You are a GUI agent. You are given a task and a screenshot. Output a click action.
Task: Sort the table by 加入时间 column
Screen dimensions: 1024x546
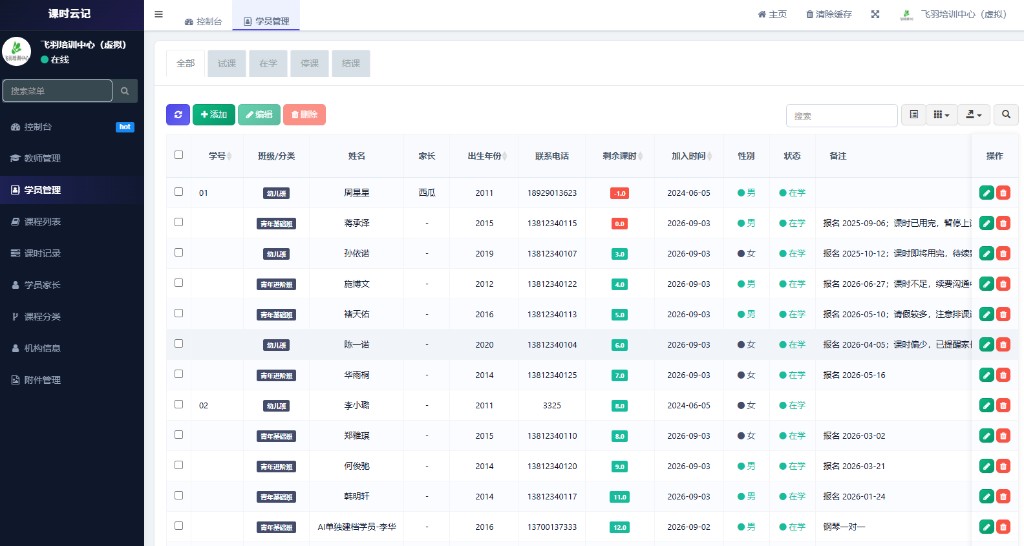pyautogui.click(x=709, y=156)
